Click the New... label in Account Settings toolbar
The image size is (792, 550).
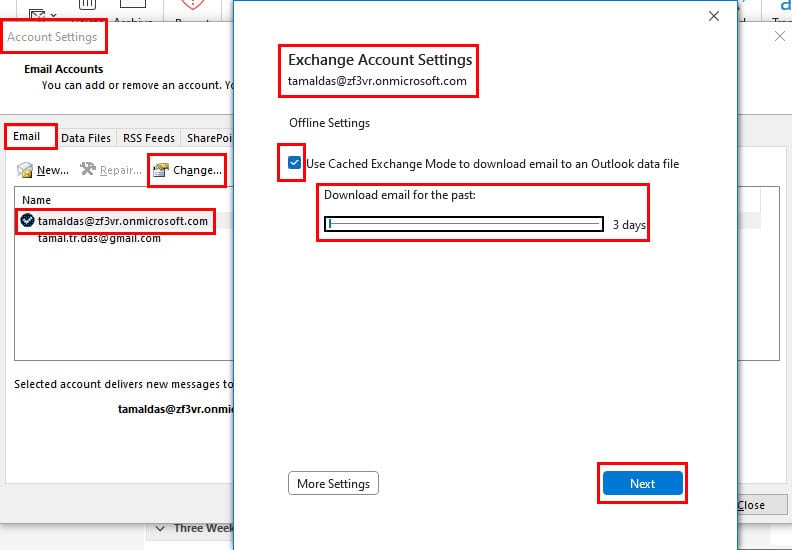[x=53, y=171]
